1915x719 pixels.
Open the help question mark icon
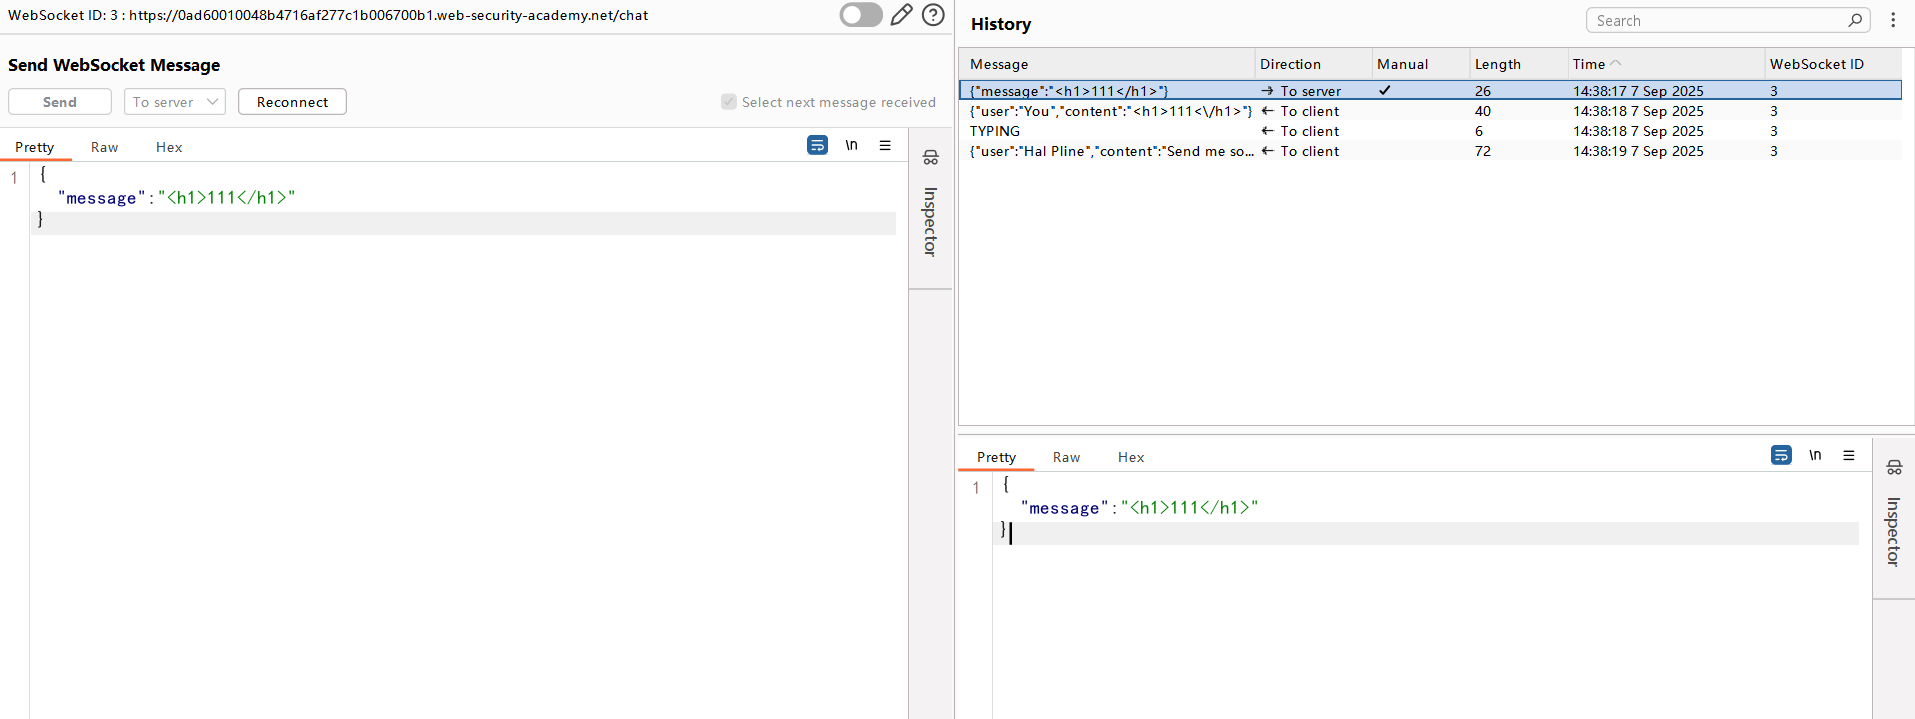(933, 15)
